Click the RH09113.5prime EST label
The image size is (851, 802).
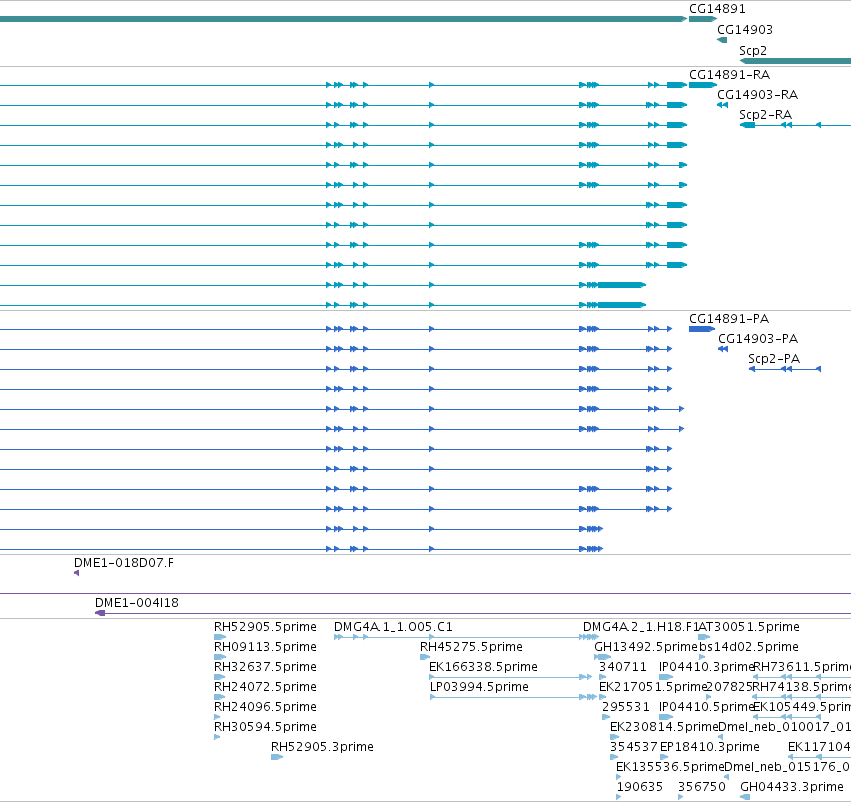(265, 647)
